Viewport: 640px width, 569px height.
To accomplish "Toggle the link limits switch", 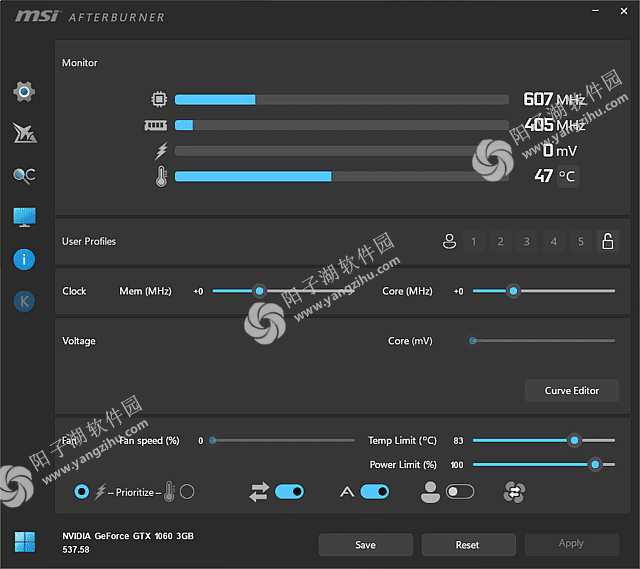I will [x=289, y=492].
